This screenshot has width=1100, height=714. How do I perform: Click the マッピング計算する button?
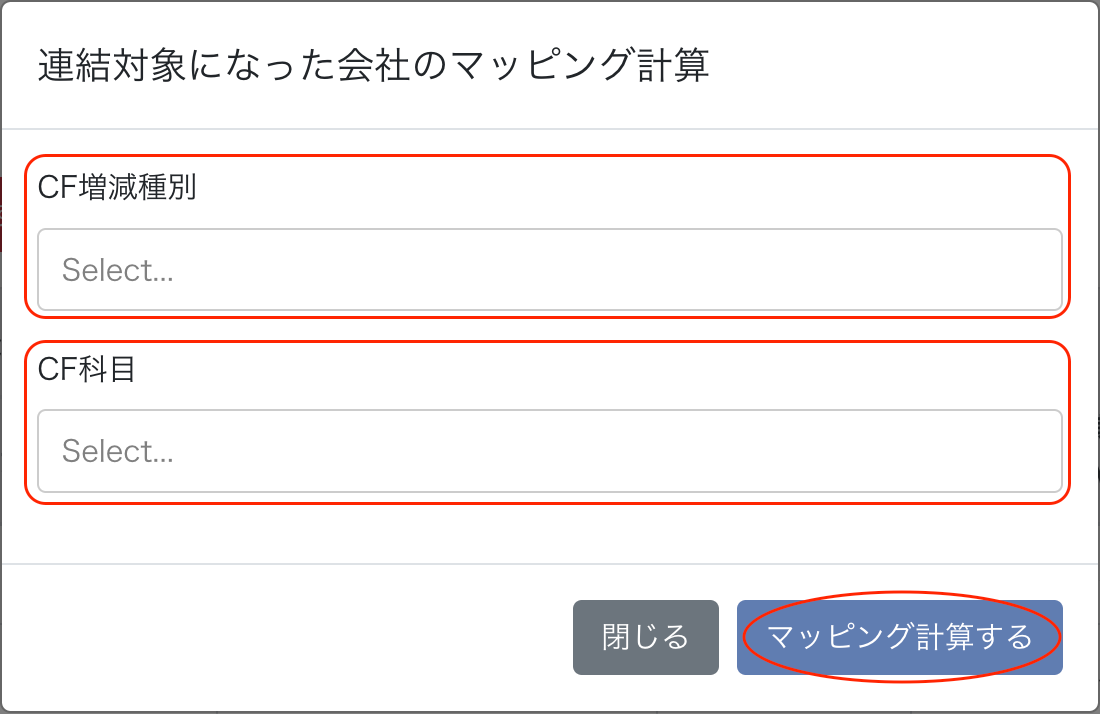899,637
